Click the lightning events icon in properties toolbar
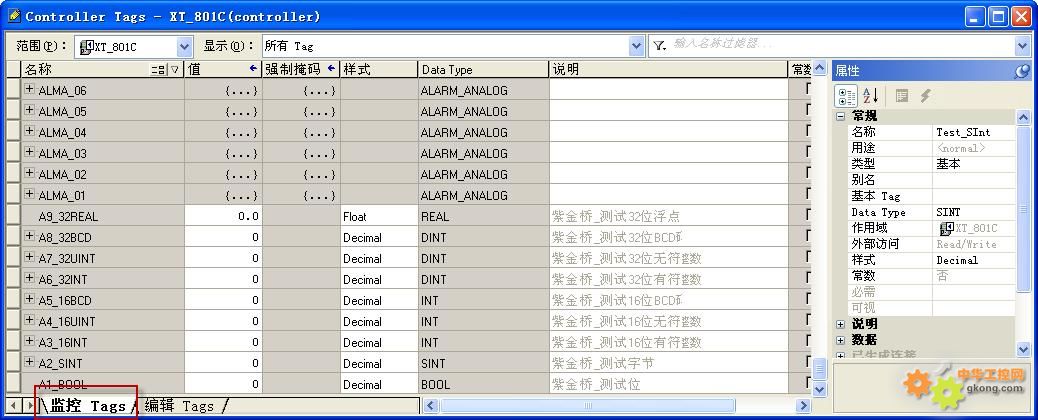The width and height of the screenshot is (1038, 420). [x=926, y=96]
